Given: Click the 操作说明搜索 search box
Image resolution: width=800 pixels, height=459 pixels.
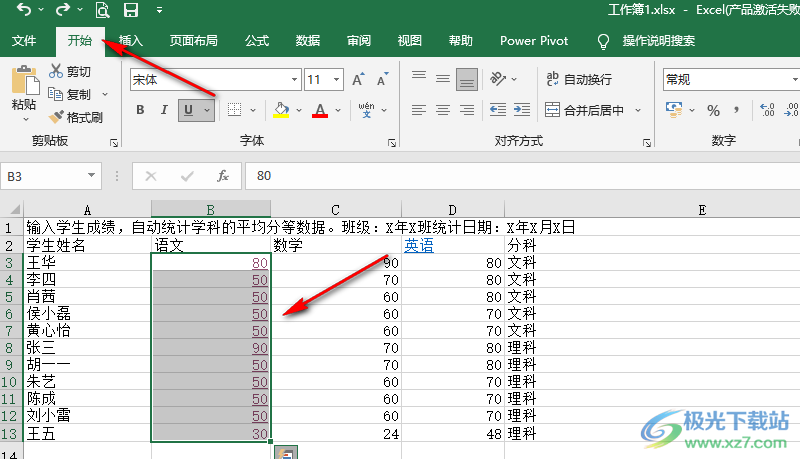Looking at the screenshot, I should point(658,41).
